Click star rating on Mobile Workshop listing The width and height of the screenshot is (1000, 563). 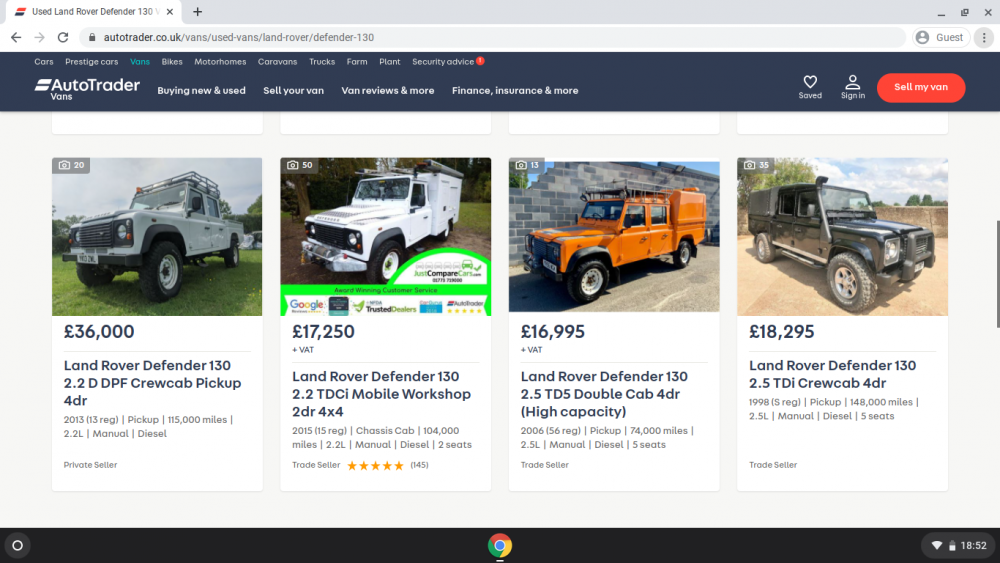click(375, 465)
